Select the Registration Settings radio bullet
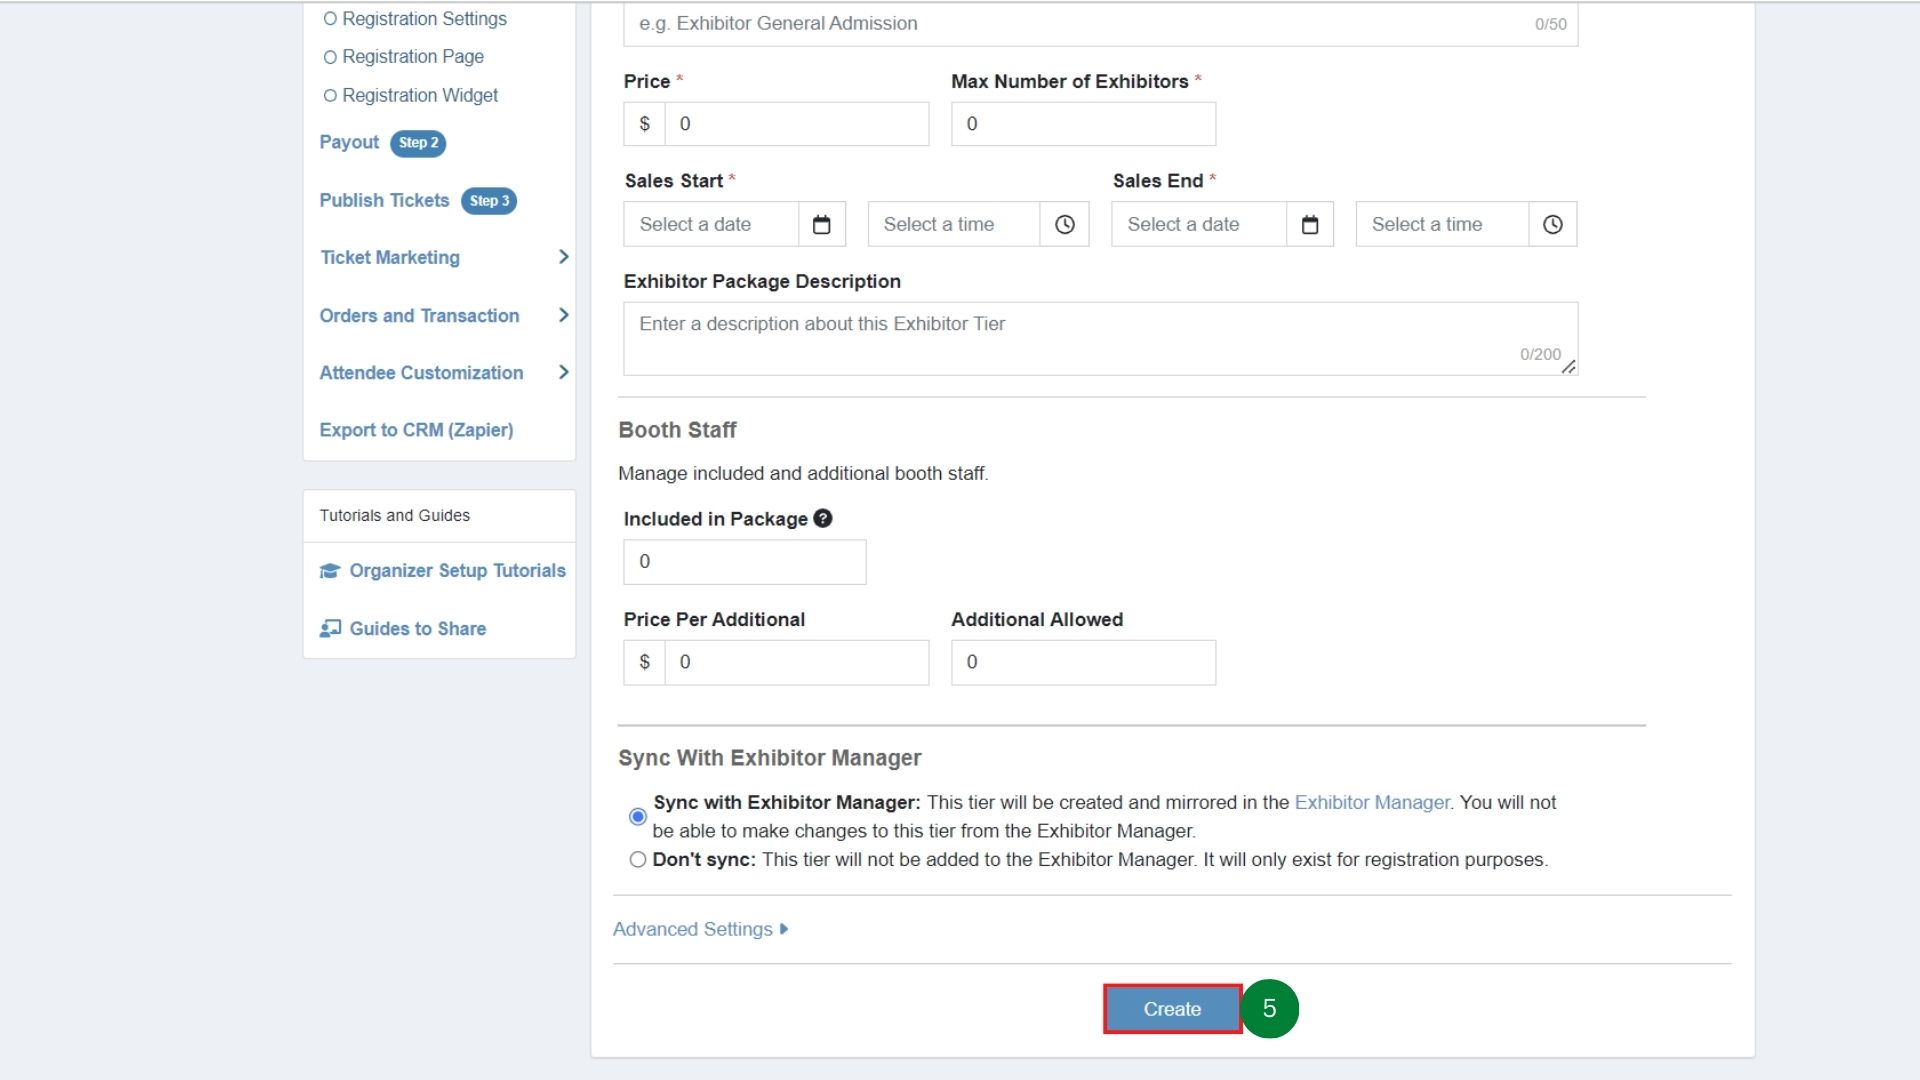Image resolution: width=1920 pixels, height=1080 pixels. tap(330, 17)
